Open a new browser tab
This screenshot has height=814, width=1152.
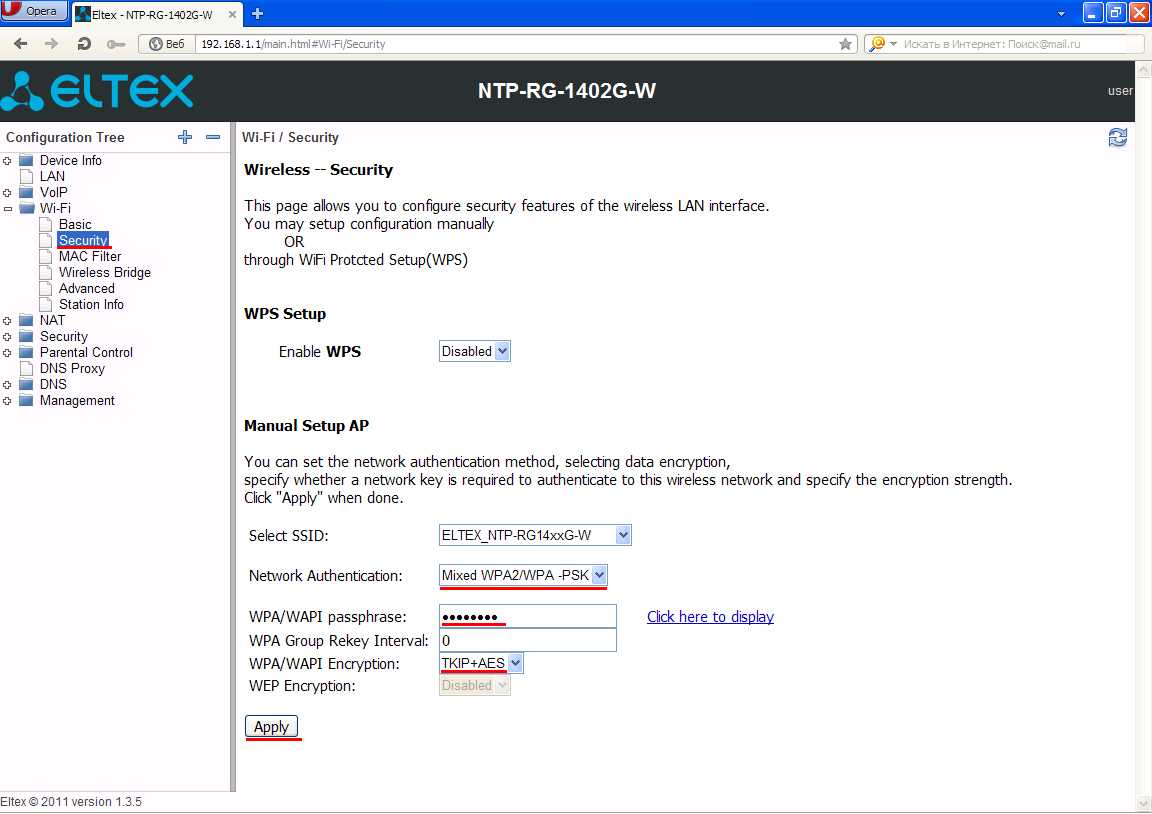(x=257, y=13)
